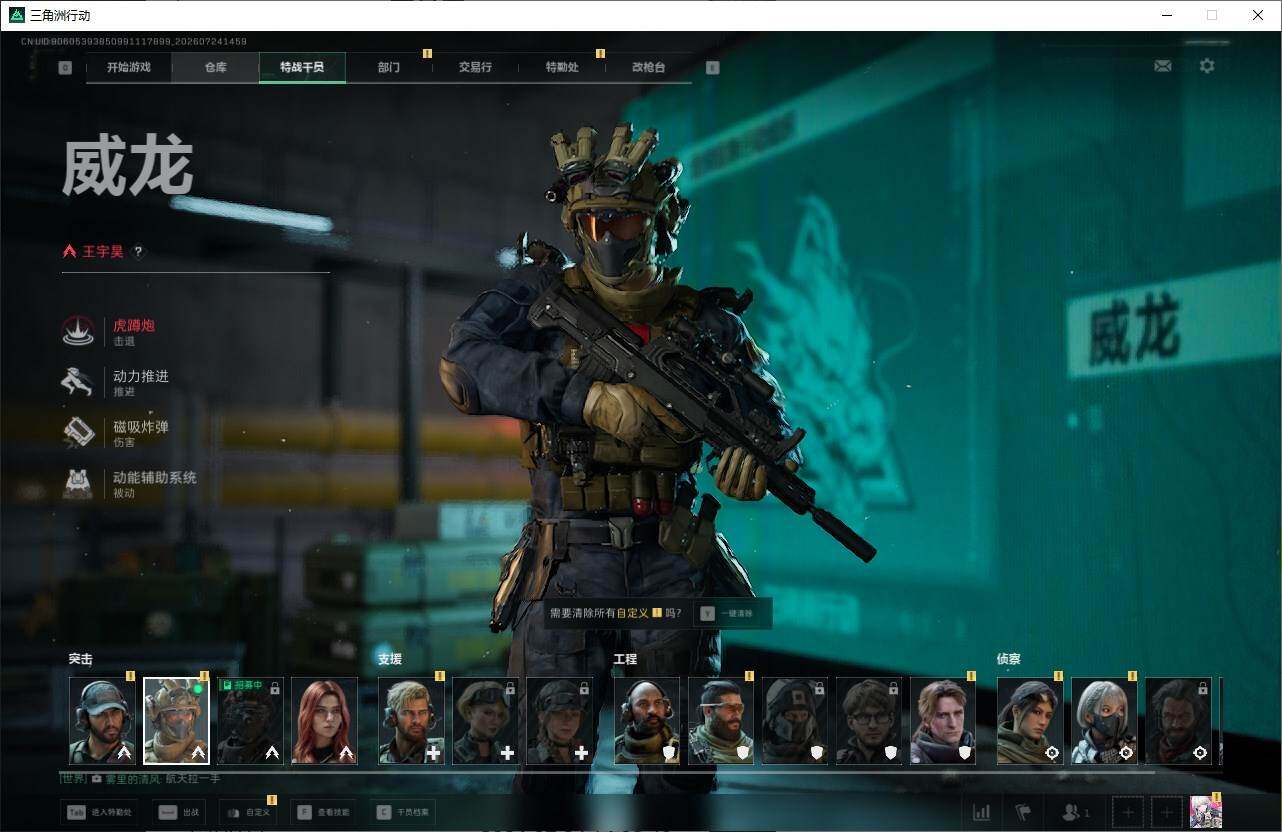
Task: Open the 干员档案 operator file button
Action: pyautogui.click(x=403, y=812)
